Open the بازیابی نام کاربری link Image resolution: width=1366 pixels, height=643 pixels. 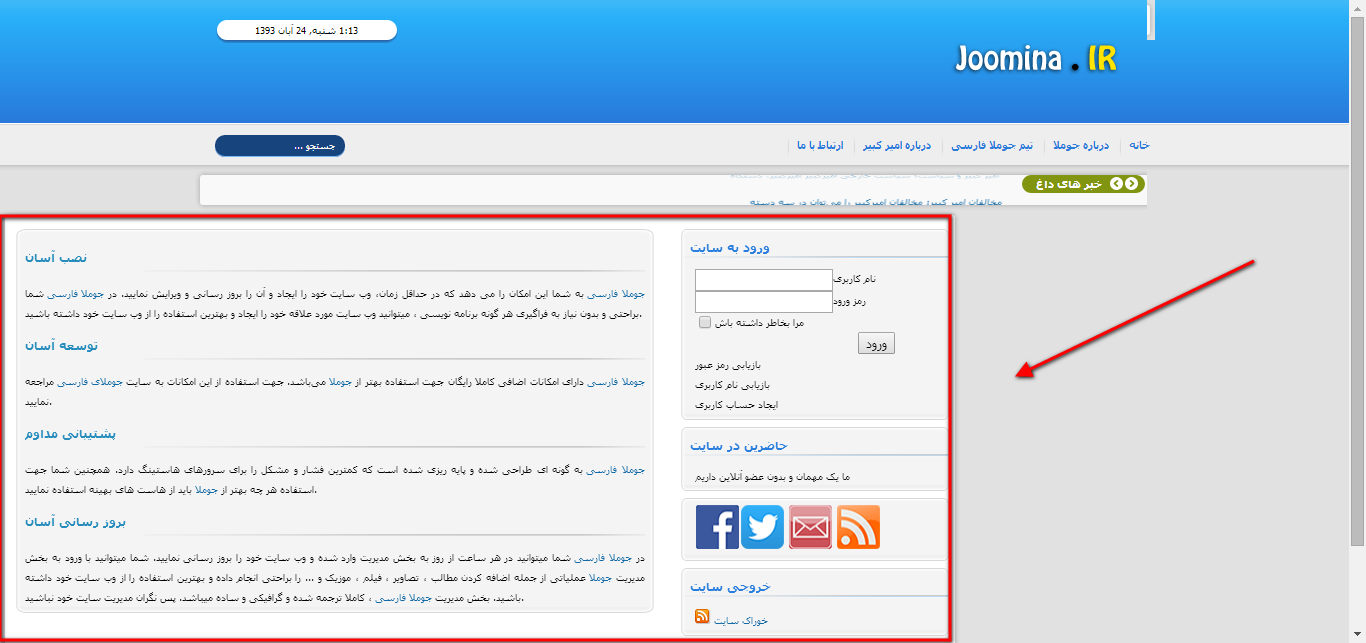(733, 385)
